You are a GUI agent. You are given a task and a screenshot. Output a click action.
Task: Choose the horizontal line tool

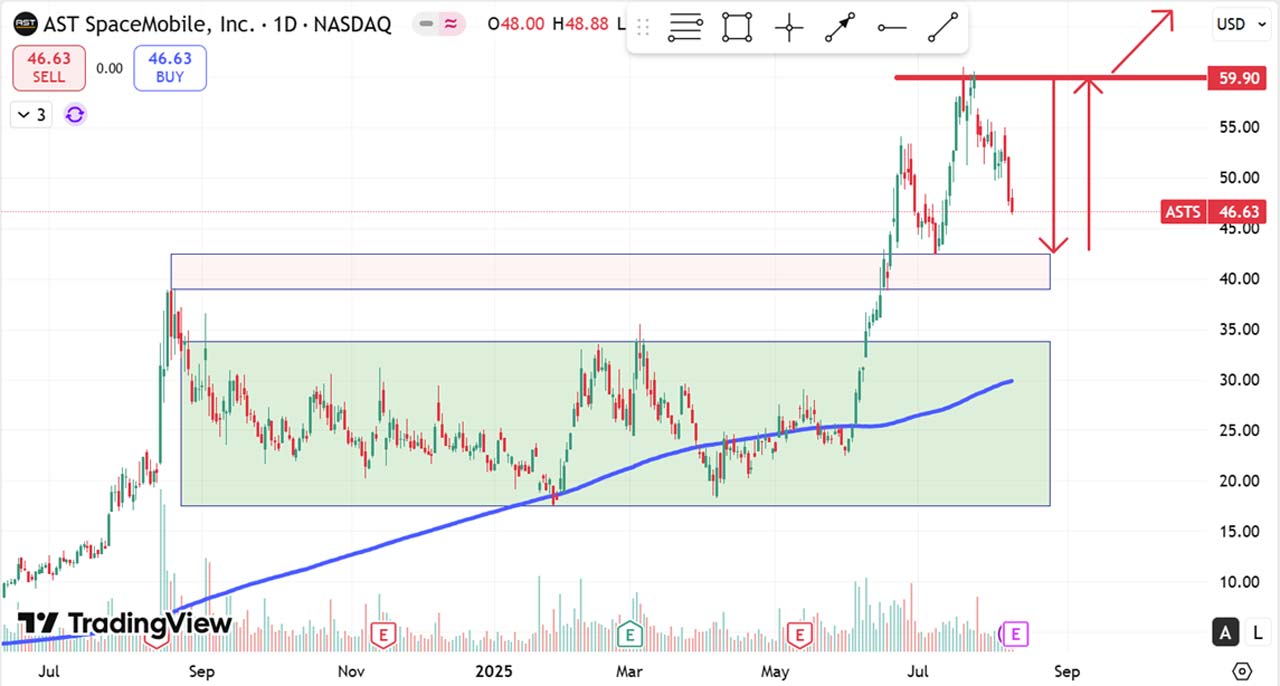coord(891,28)
